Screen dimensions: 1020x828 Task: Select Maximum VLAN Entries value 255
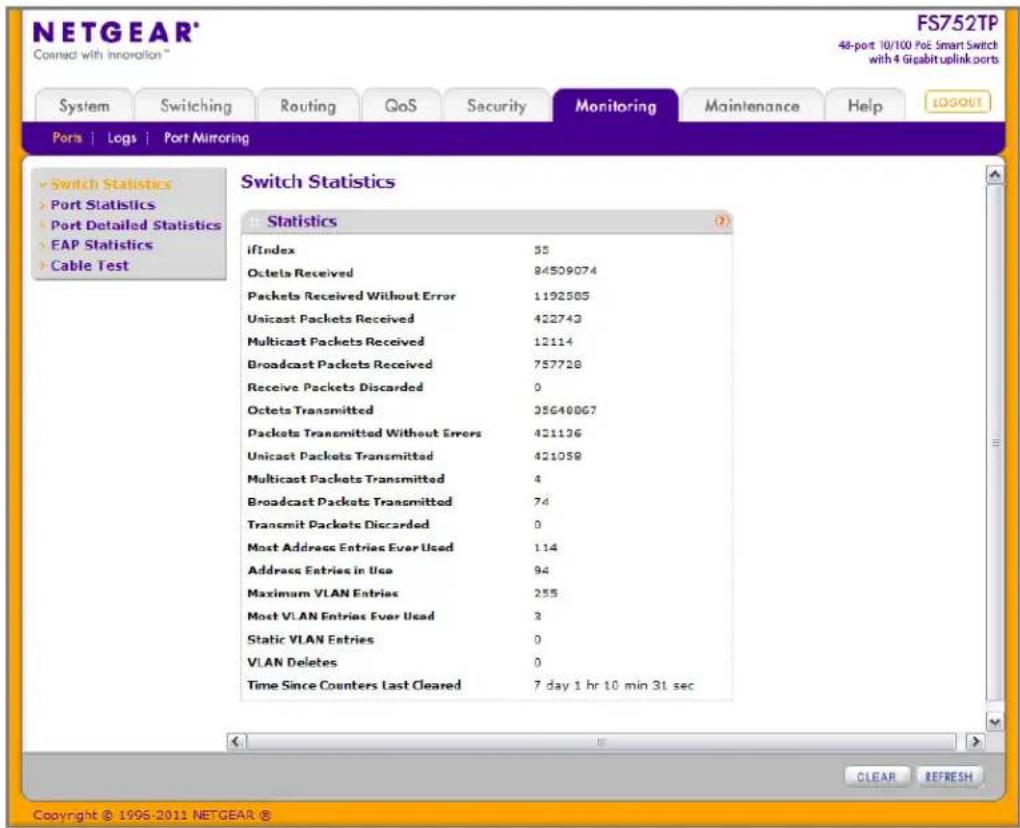pyautogui.click(x=545, y=593)
